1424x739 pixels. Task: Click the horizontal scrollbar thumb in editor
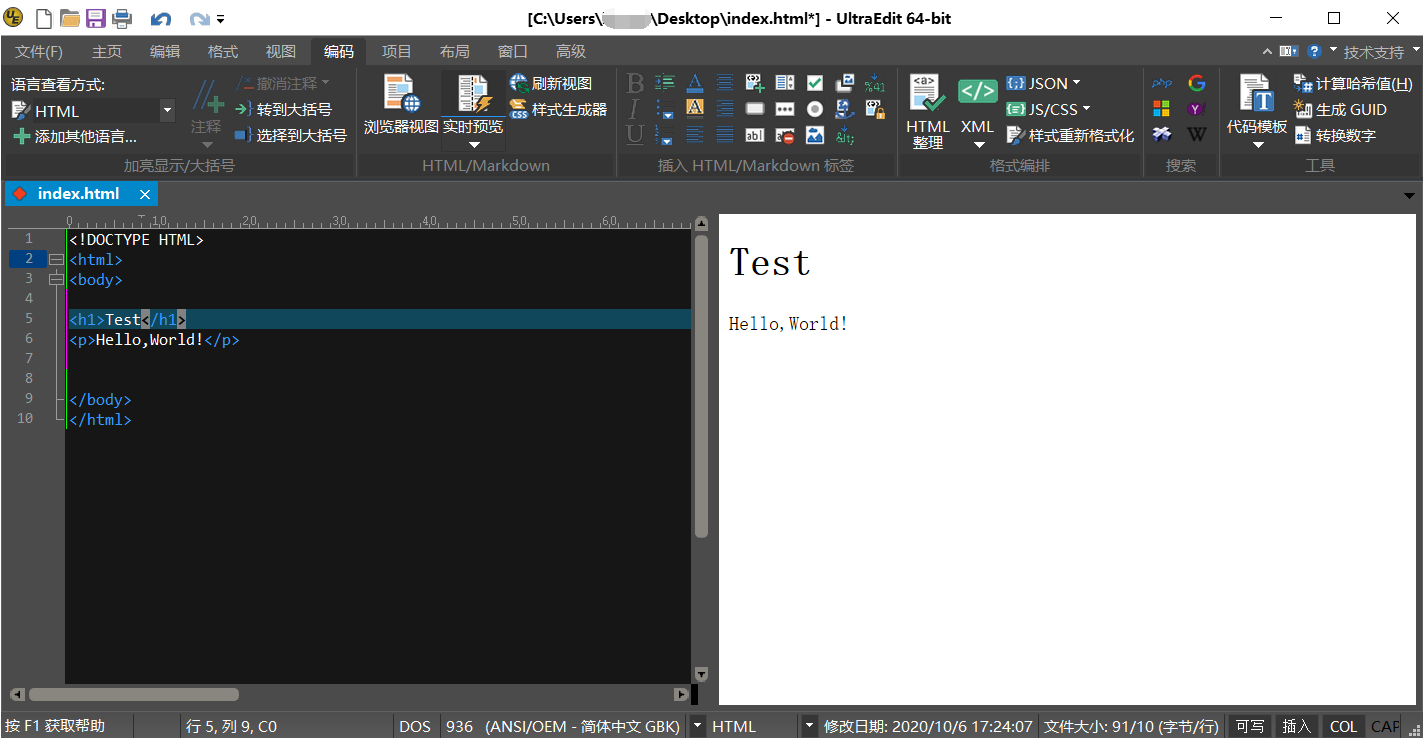[x=134, y=694]
